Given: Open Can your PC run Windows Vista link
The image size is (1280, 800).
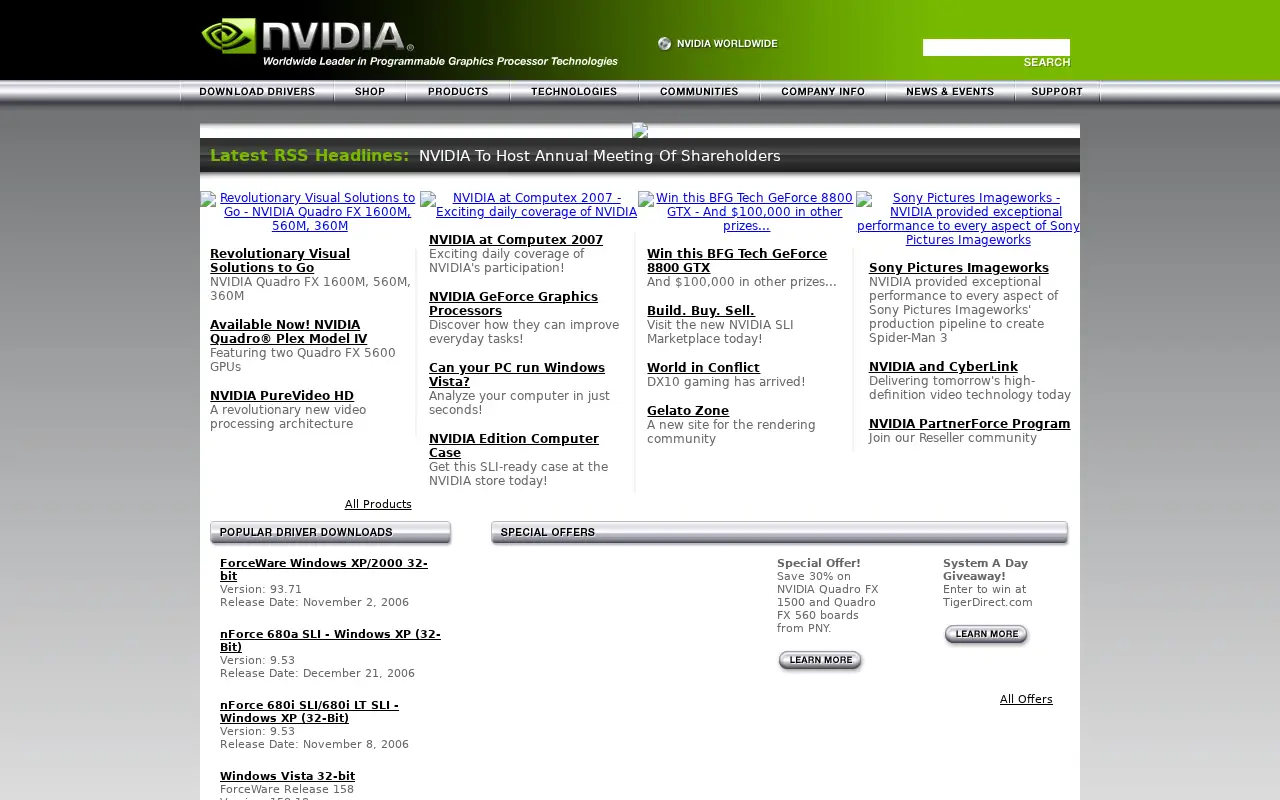Looking at the screenshot, I should 517,375.
